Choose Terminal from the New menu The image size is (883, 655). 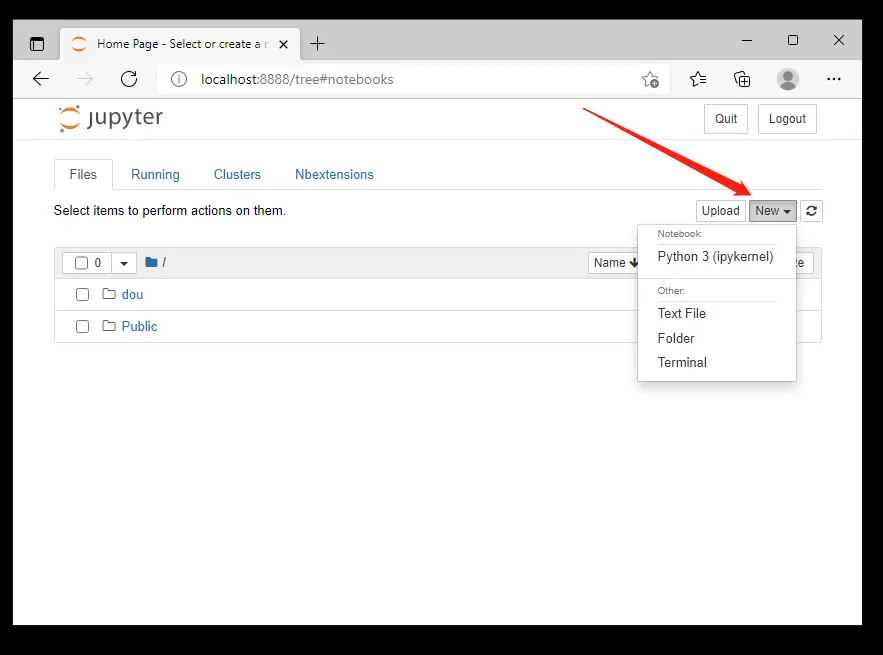(x=682, y=363)
